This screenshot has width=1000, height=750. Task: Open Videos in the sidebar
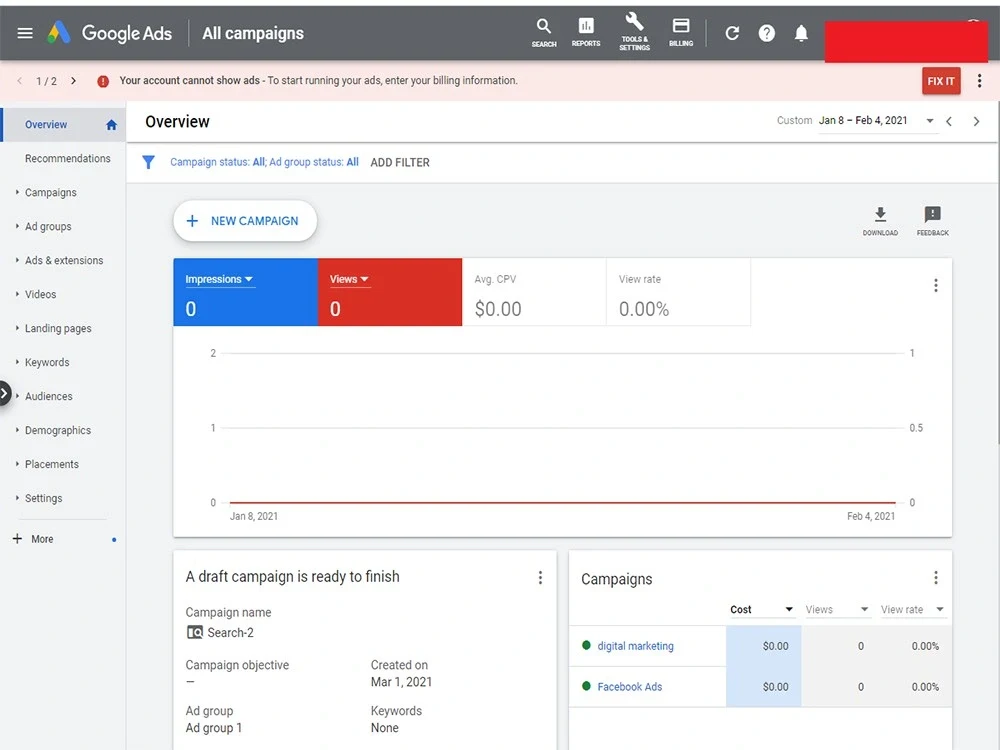[x=40, y=294]
